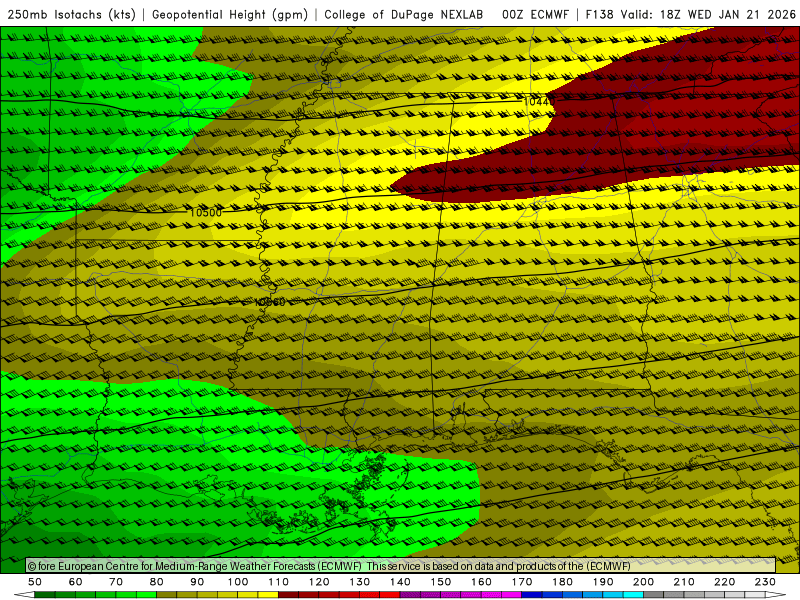Click the '130' color scale label
This screenshot has width=800, height=600.
[360, 582]
